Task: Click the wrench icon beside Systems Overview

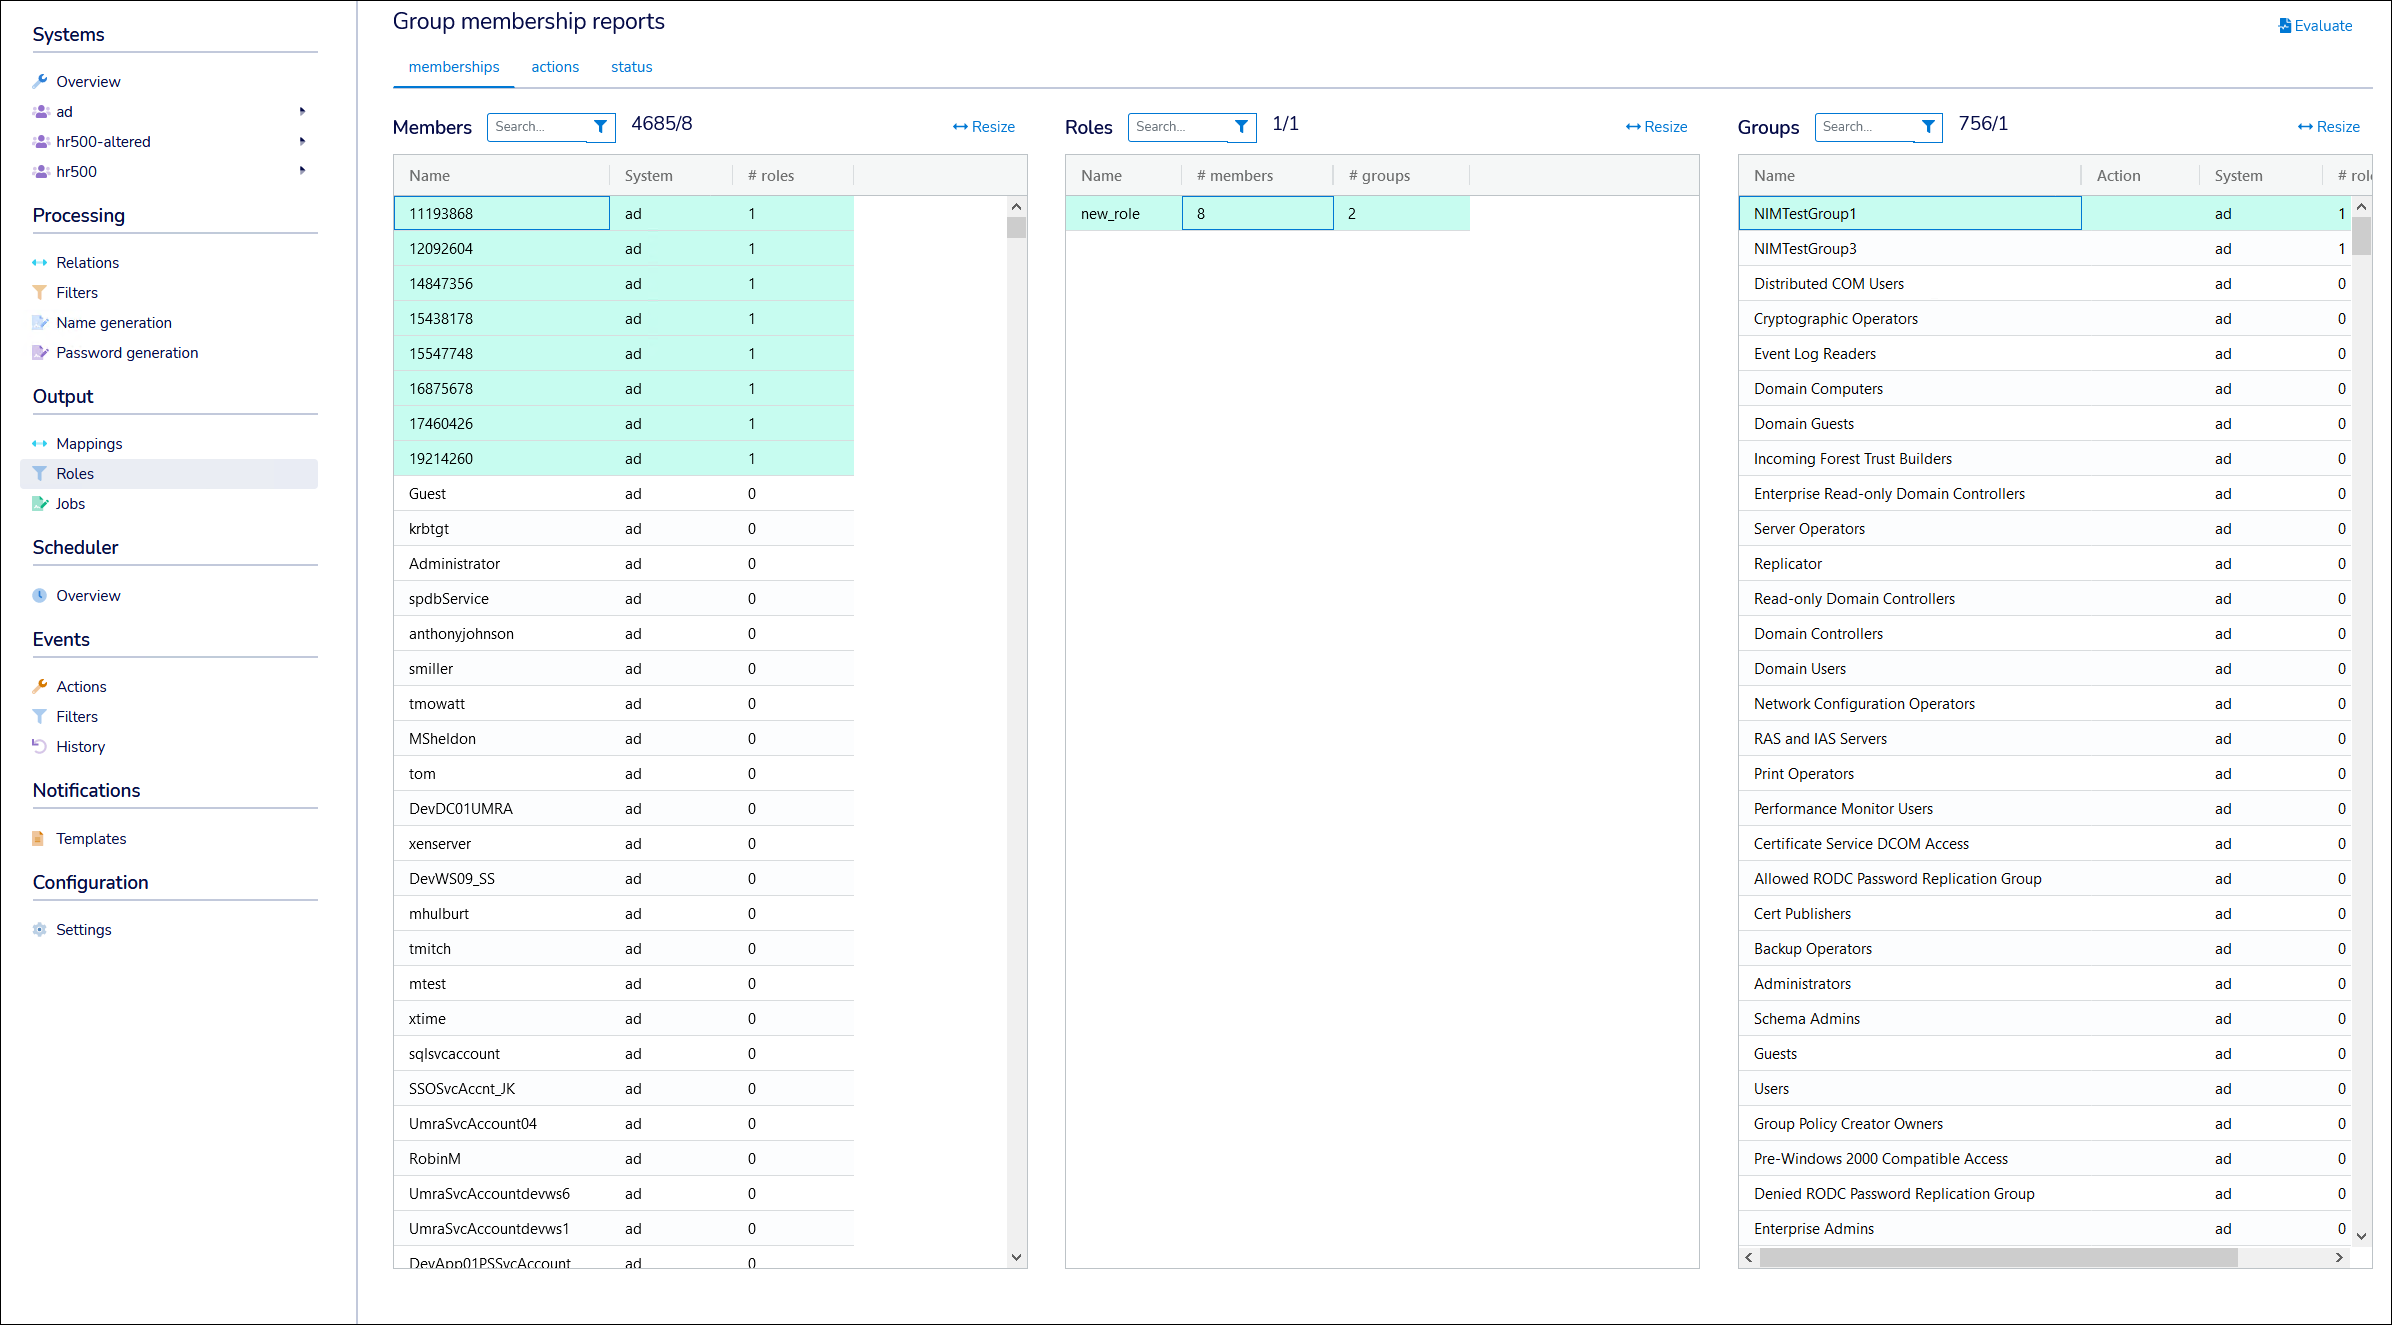Action: point(40,81)
